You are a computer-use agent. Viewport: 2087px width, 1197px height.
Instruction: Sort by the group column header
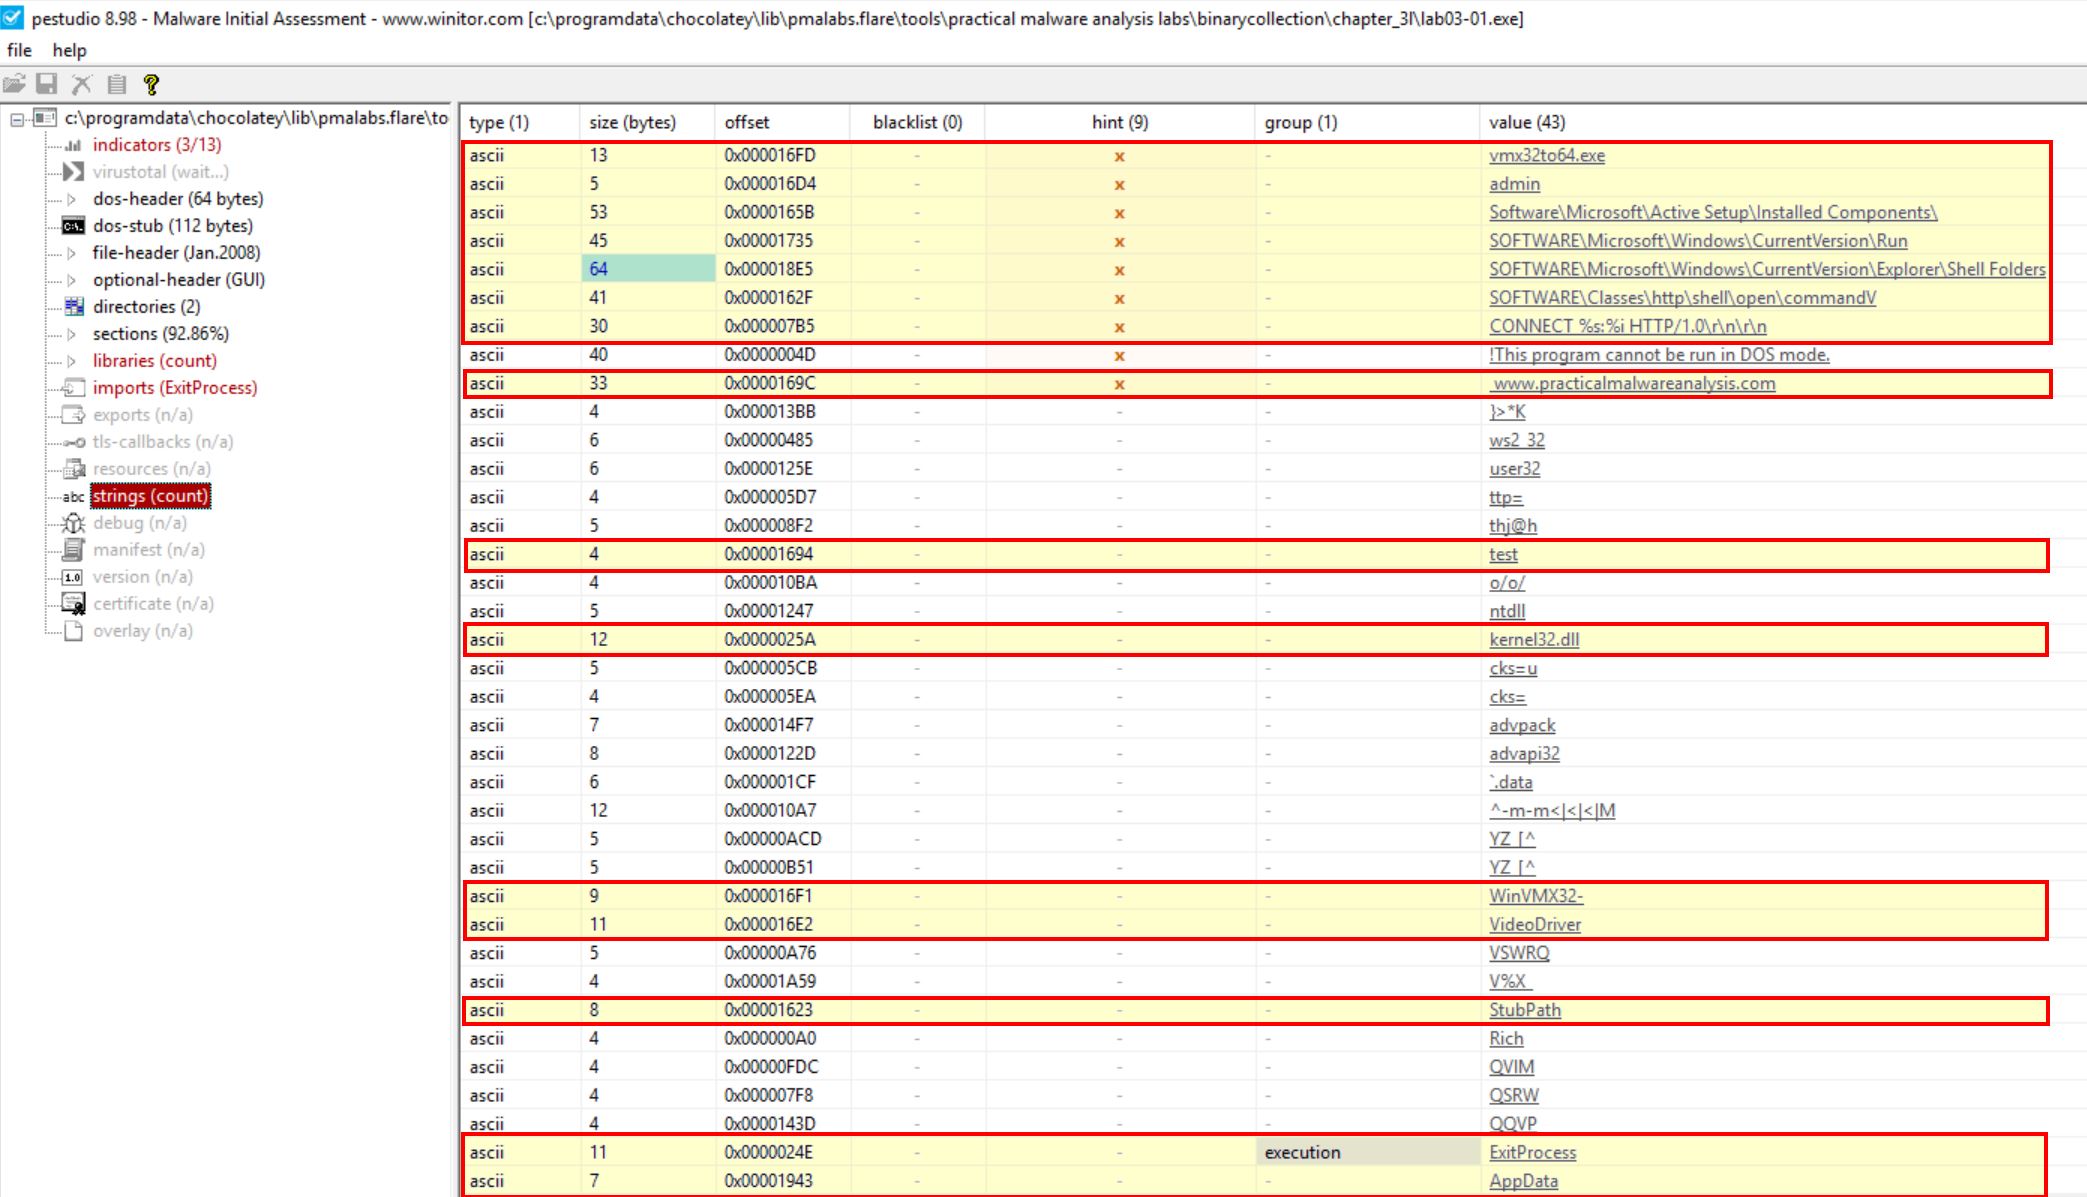[1367, 122]
